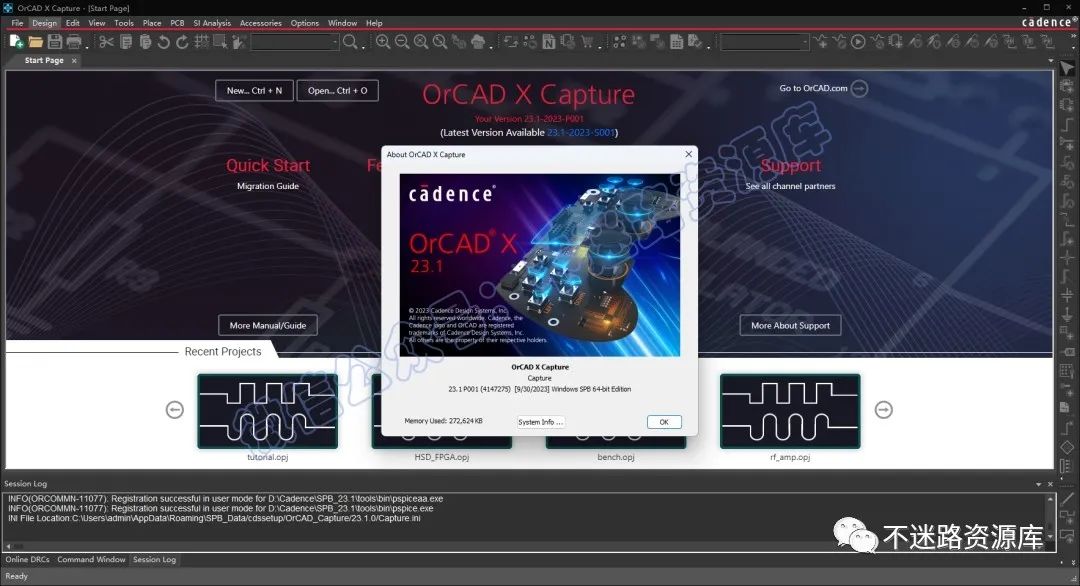Click the Session Log vertical scrollbar
This screenshot has width=1080, height=586.
click(1050, 518)
